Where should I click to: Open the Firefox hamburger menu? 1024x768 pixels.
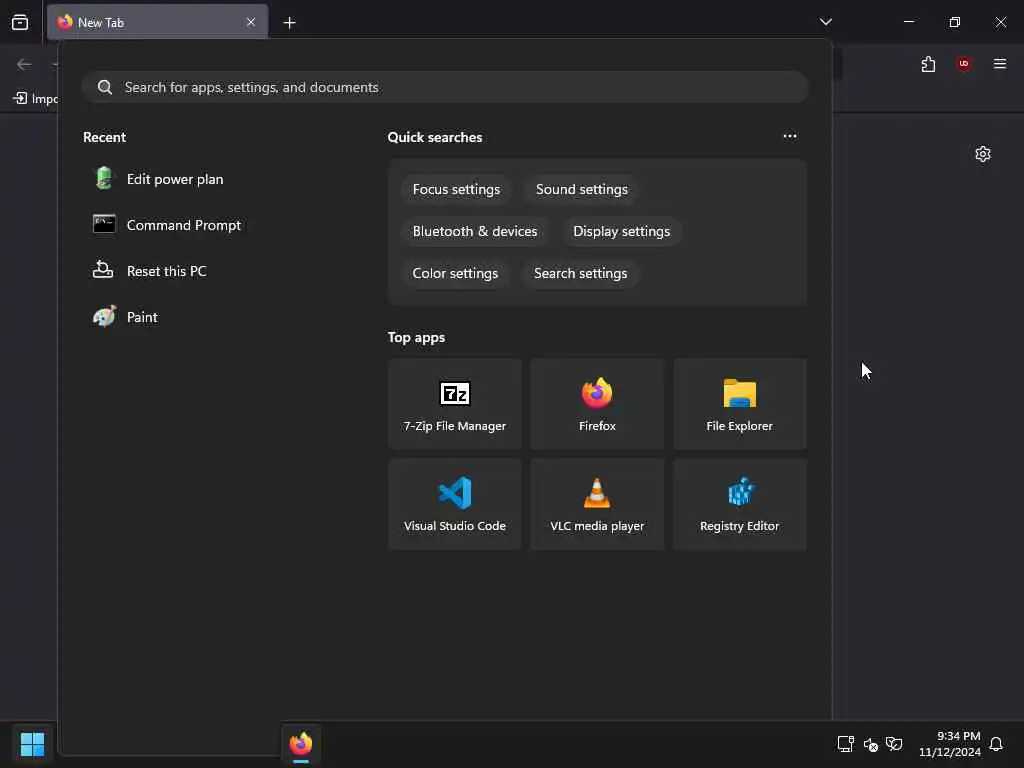pos(999,64)
